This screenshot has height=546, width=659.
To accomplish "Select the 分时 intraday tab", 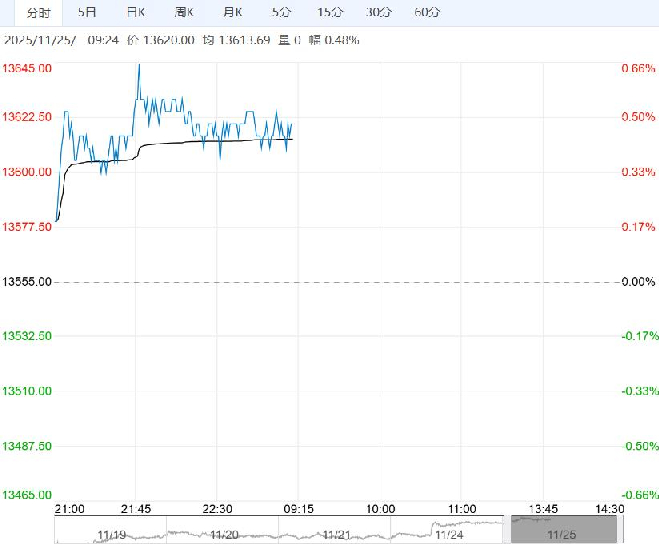I will 37,13.
